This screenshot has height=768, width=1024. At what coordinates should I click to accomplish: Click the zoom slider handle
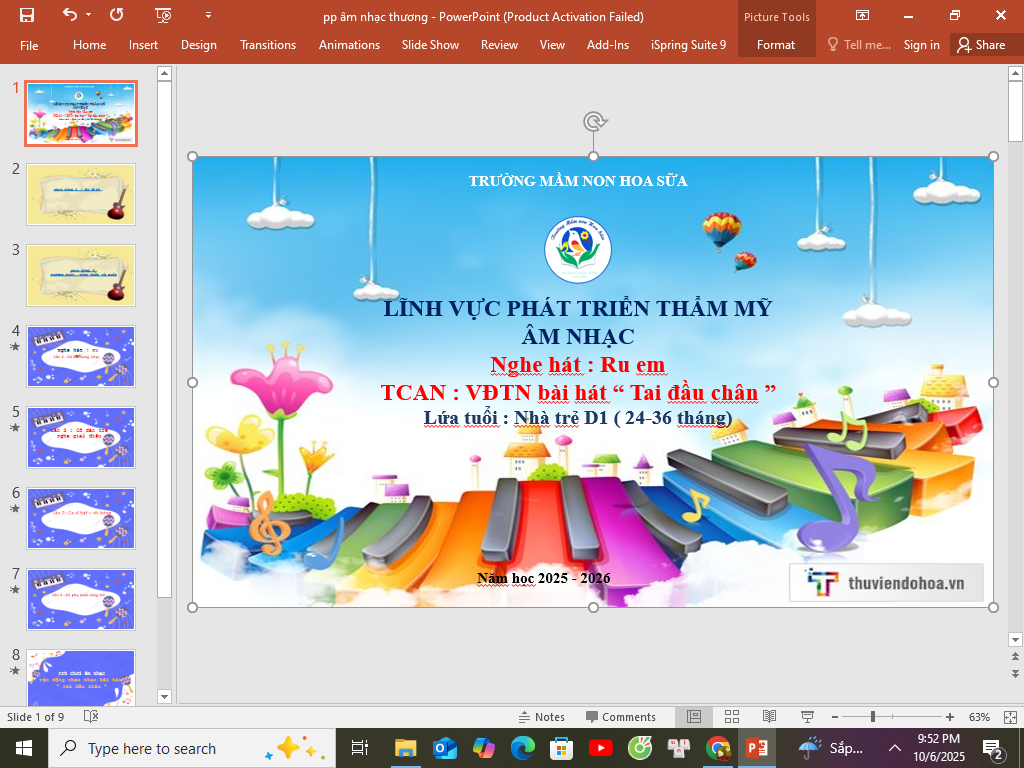[x=873, y=717]
